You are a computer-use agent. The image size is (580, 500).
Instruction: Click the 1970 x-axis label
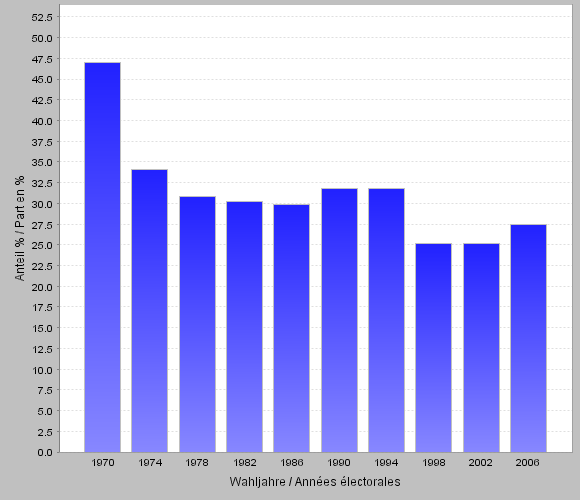[x=103, y=463]
